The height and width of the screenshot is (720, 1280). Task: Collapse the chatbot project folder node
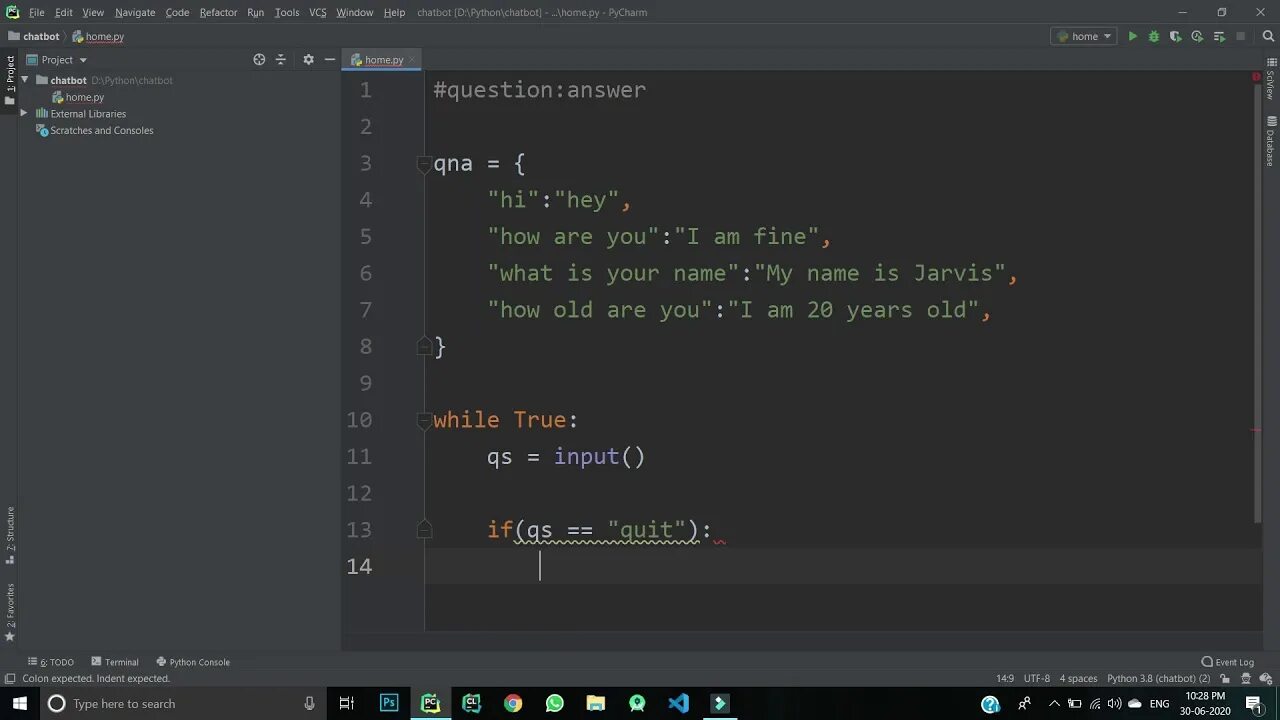[25, 80]
